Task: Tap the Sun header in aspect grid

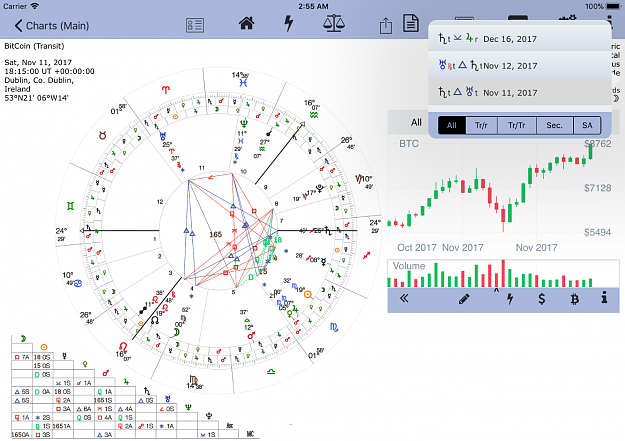Action: tap(44, 347)
